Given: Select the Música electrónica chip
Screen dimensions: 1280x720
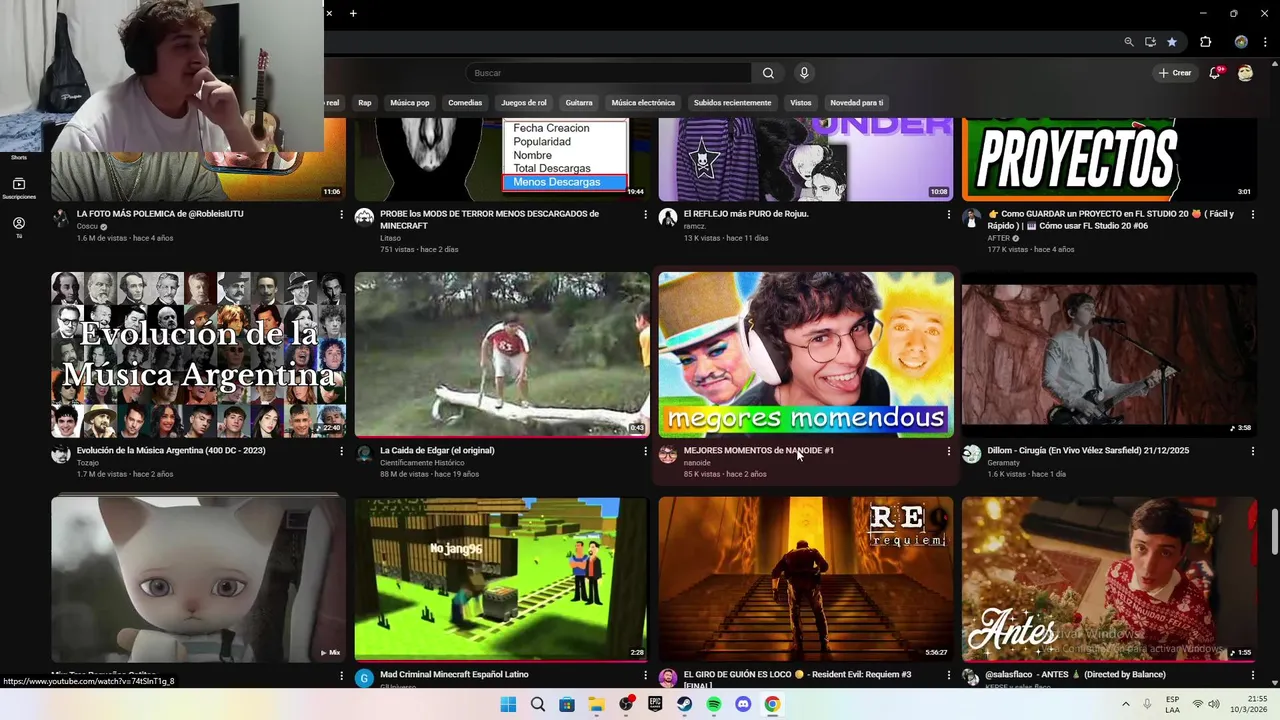Looking at the screenshot, I should tap(643, 103).
